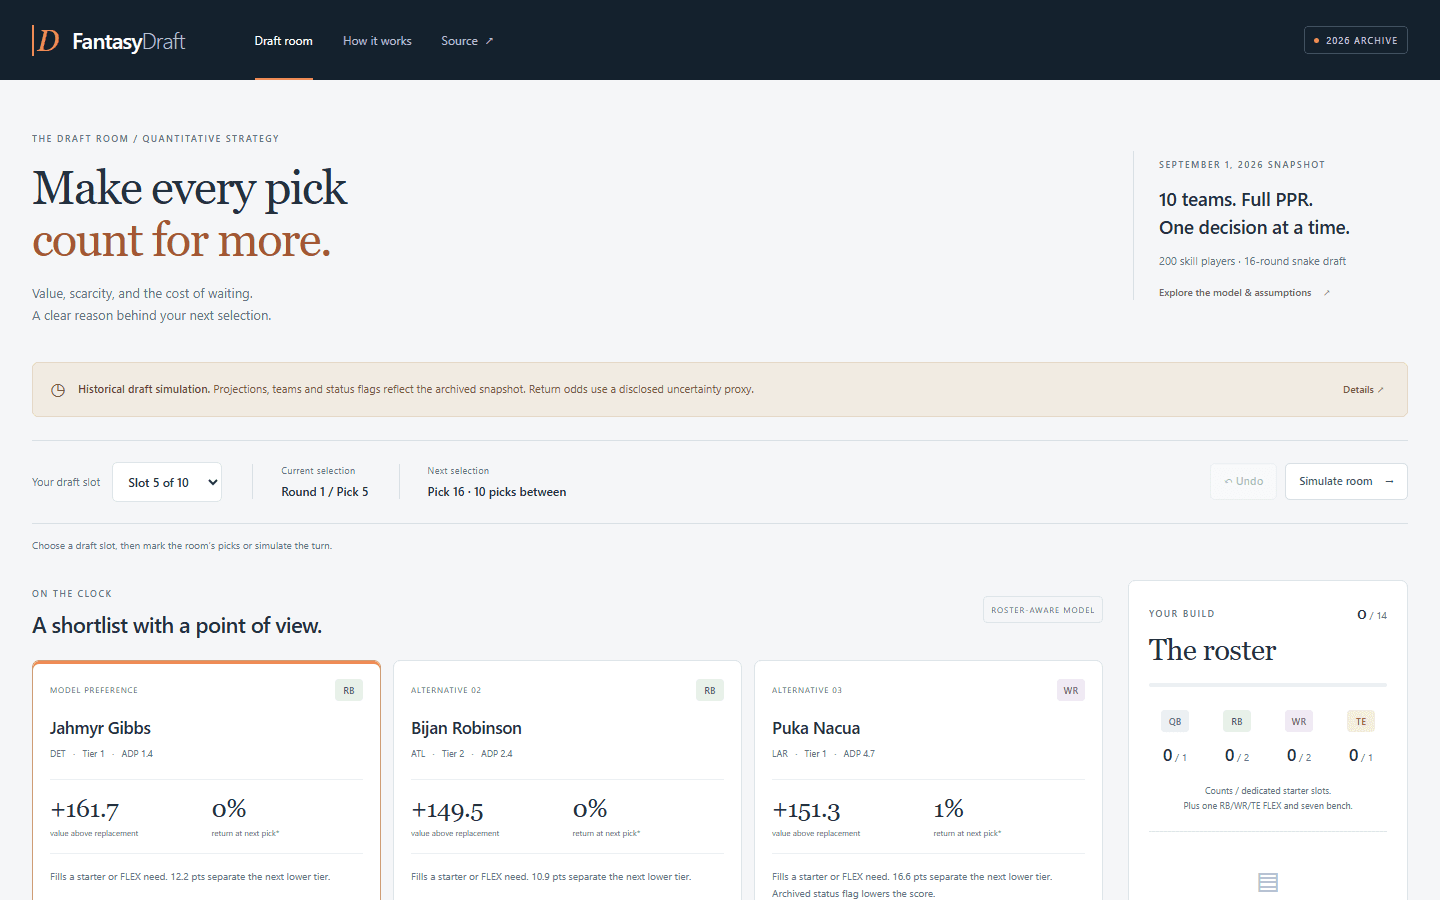
Task: Open the draft slot dropdown
Action: pos(167,482)
